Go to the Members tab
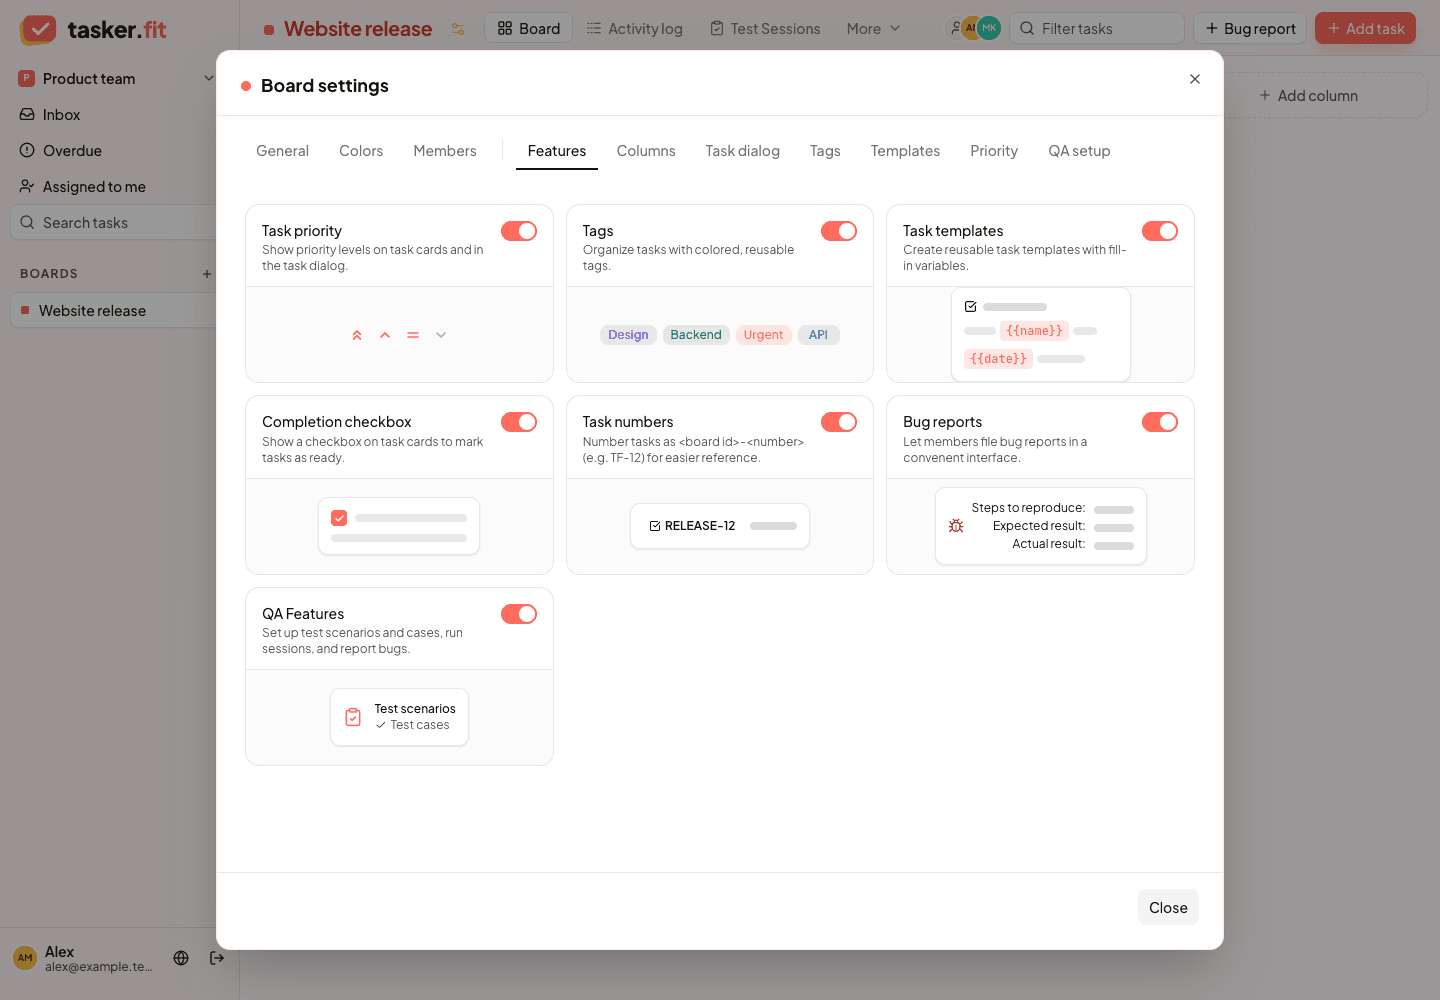 click(x=445, y=151)
